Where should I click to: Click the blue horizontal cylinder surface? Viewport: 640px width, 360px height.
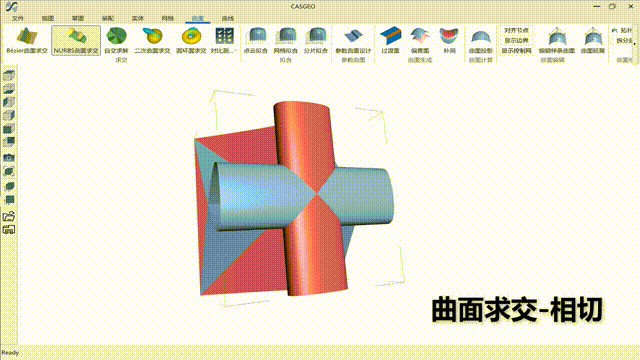pos(257,196)
